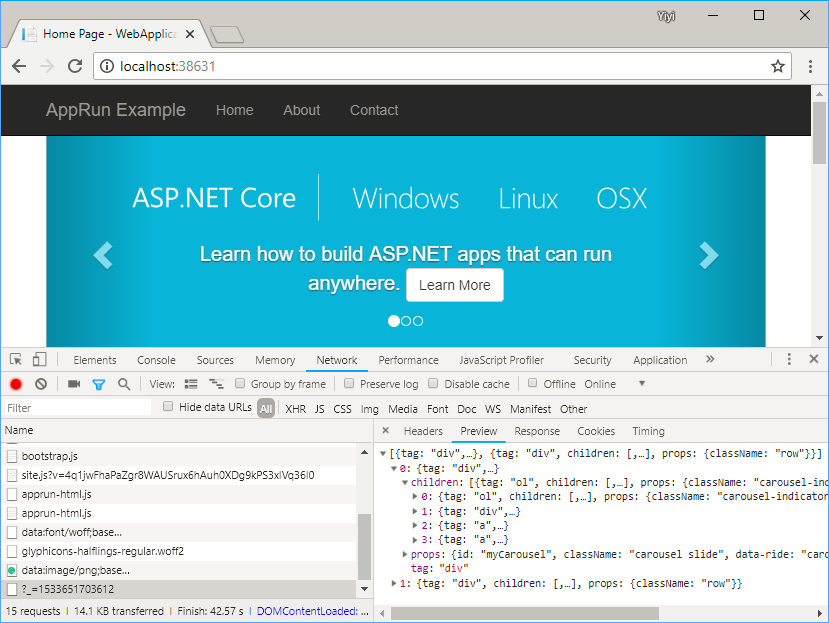829x623 pixels.
Task: Open network search with magnifier icon
Action: [124, 384]
